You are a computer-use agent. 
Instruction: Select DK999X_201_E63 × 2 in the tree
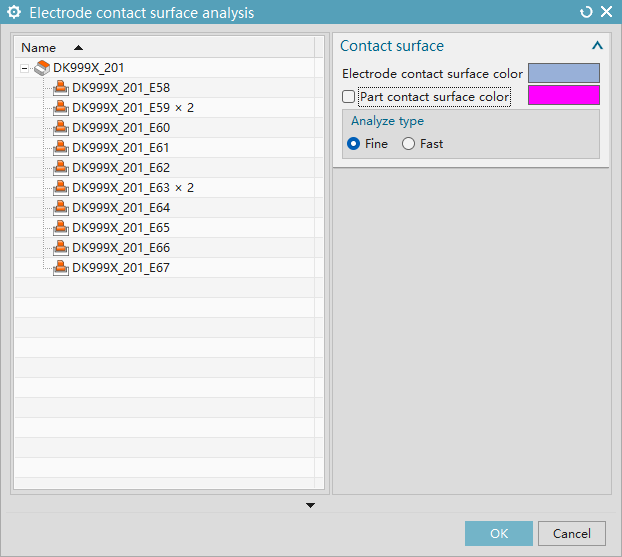coord(132,188)
